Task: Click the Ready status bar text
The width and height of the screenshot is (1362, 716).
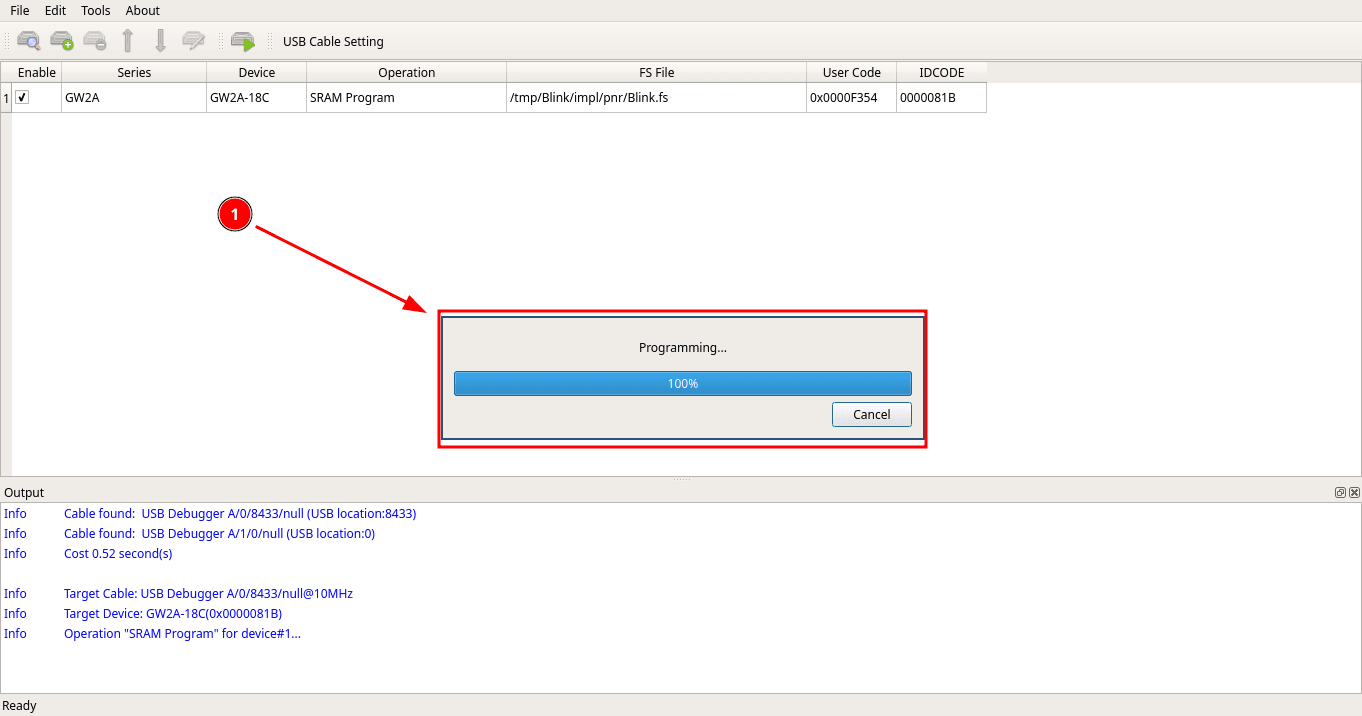Action: coord(19,705)
